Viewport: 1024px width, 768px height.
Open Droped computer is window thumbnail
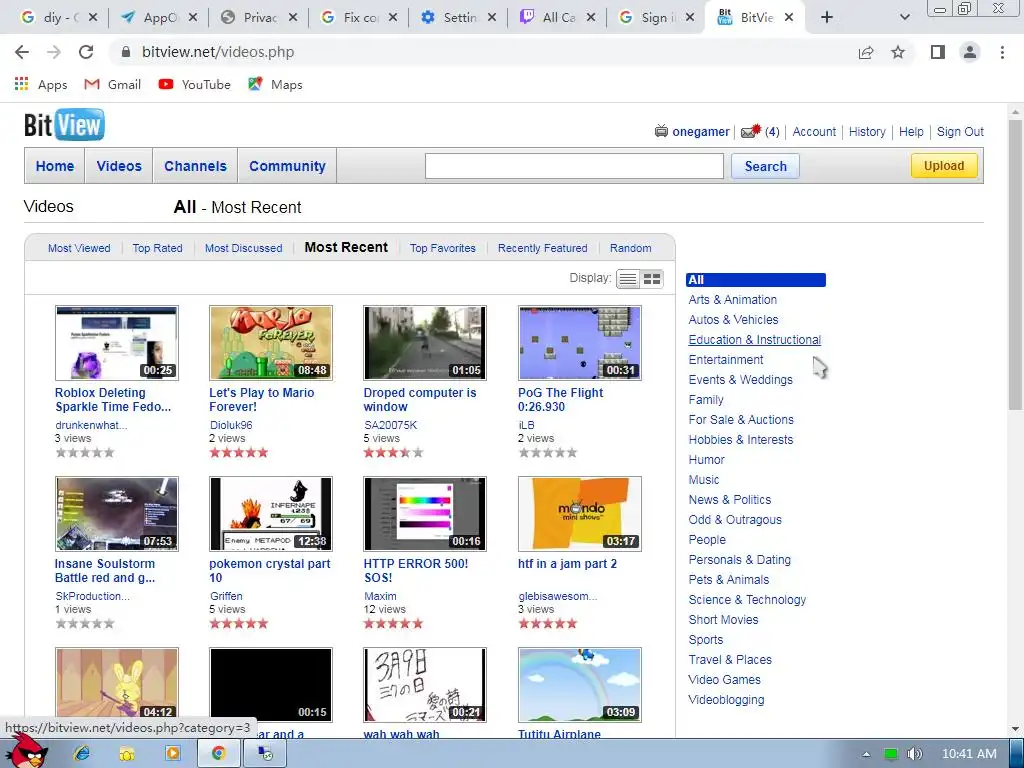(x=424, y=343)
